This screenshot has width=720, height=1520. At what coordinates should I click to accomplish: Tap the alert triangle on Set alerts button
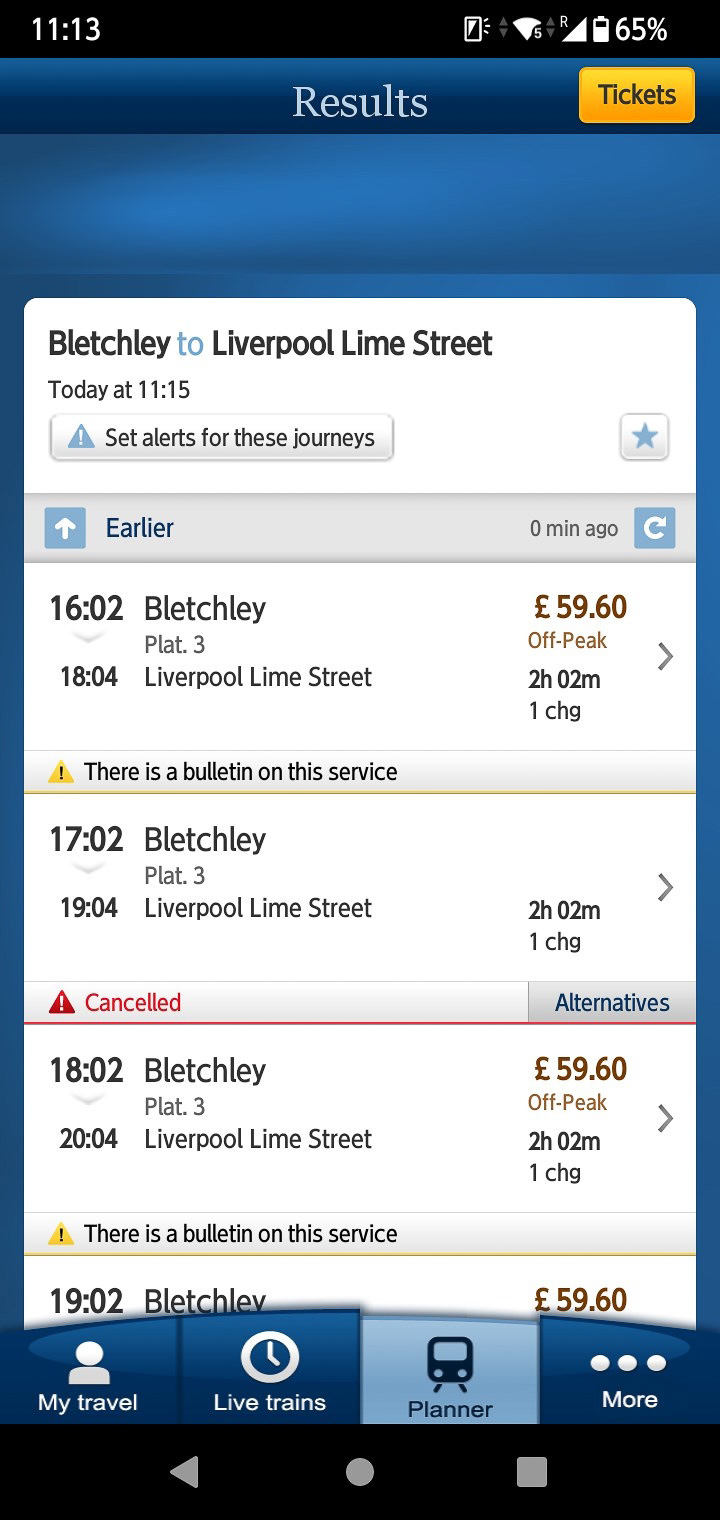pyautogui.click(x=81, y=436)
